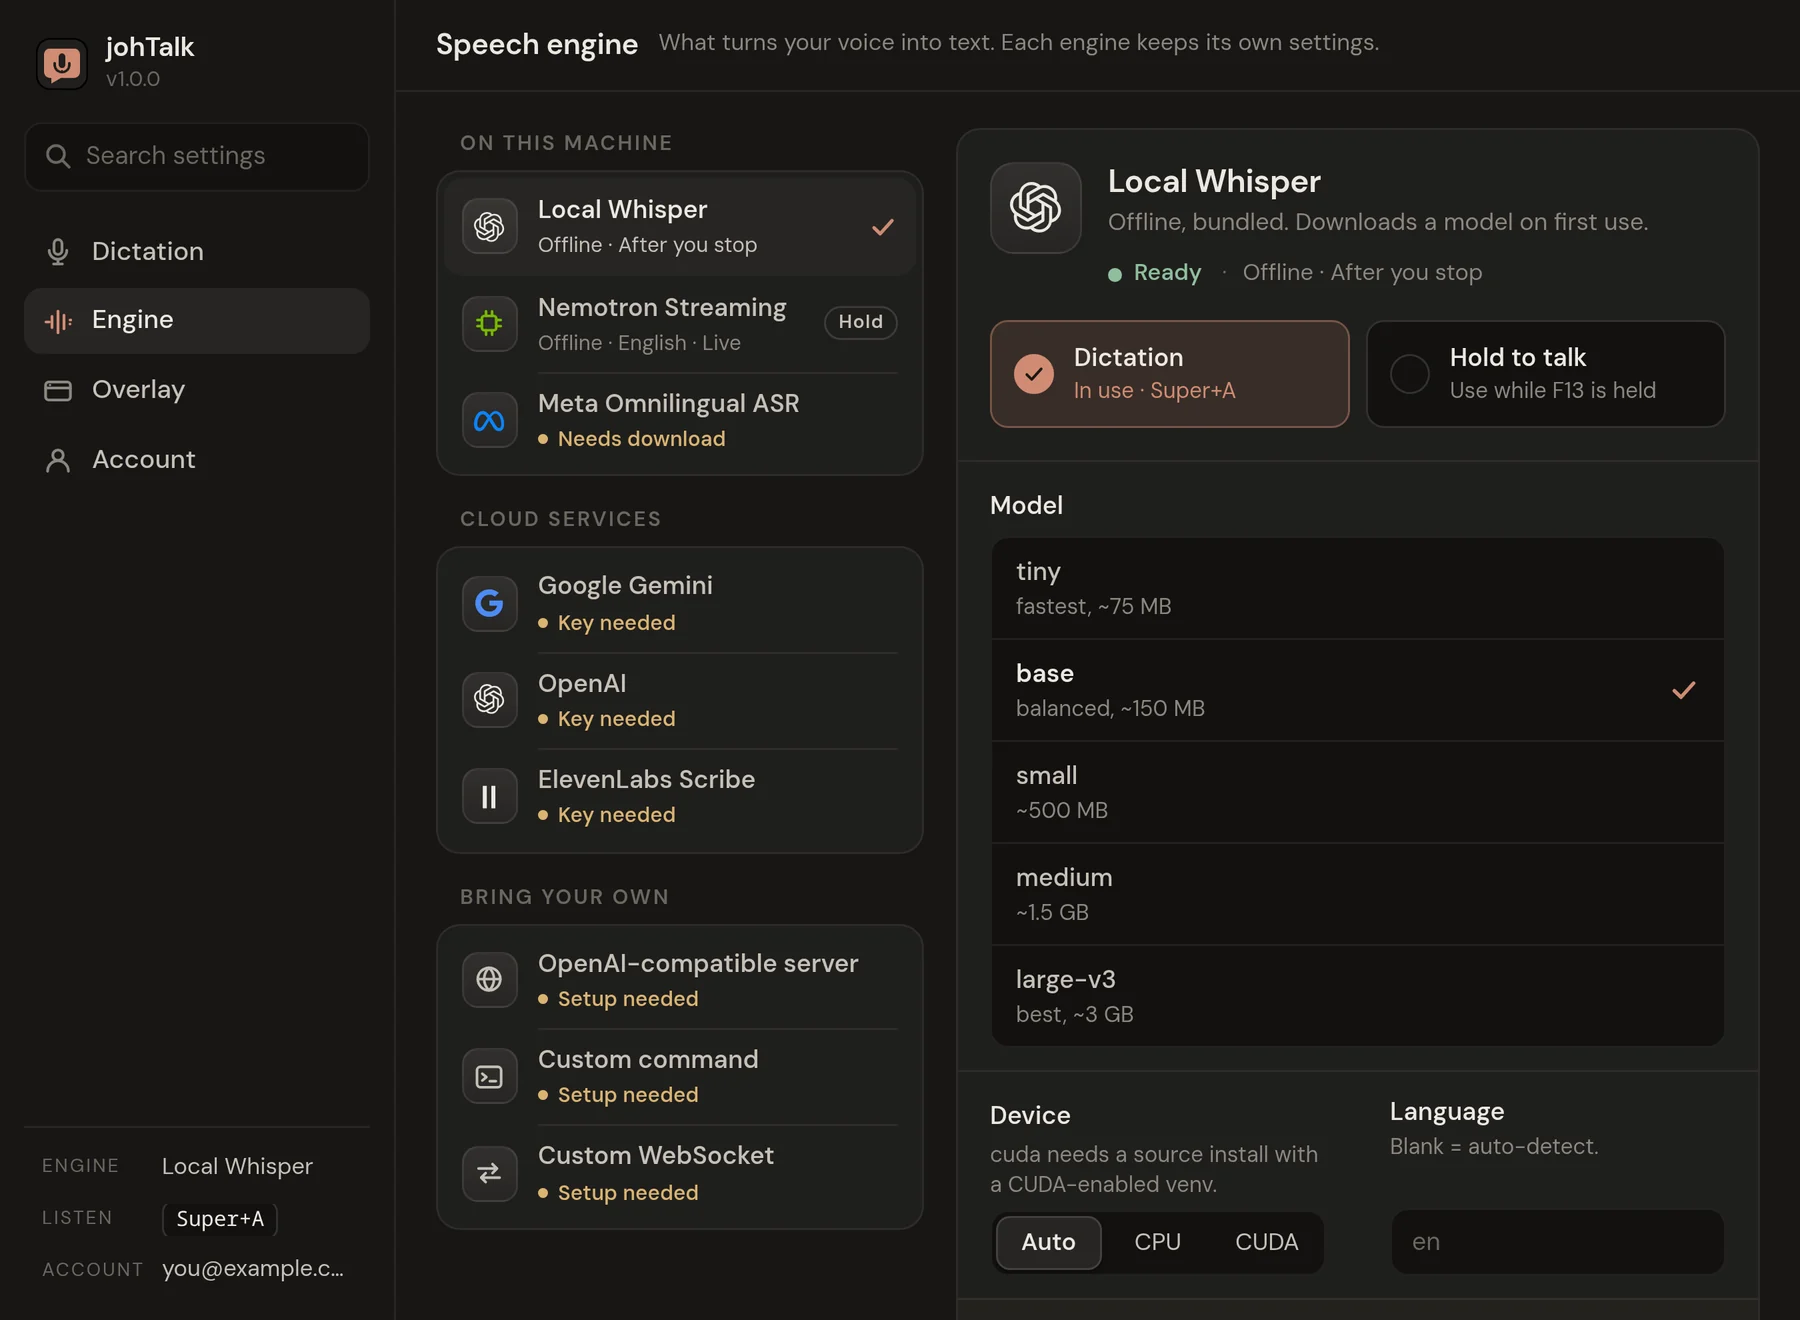Click the Meta Omnilingual ASR logo icon
1800x1320 pixels.
489,421
